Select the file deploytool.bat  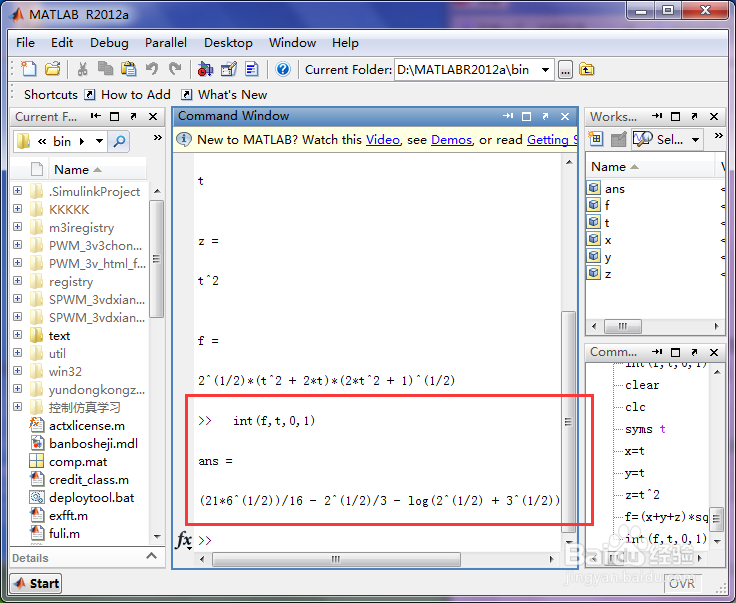click(x=92, y=497)
